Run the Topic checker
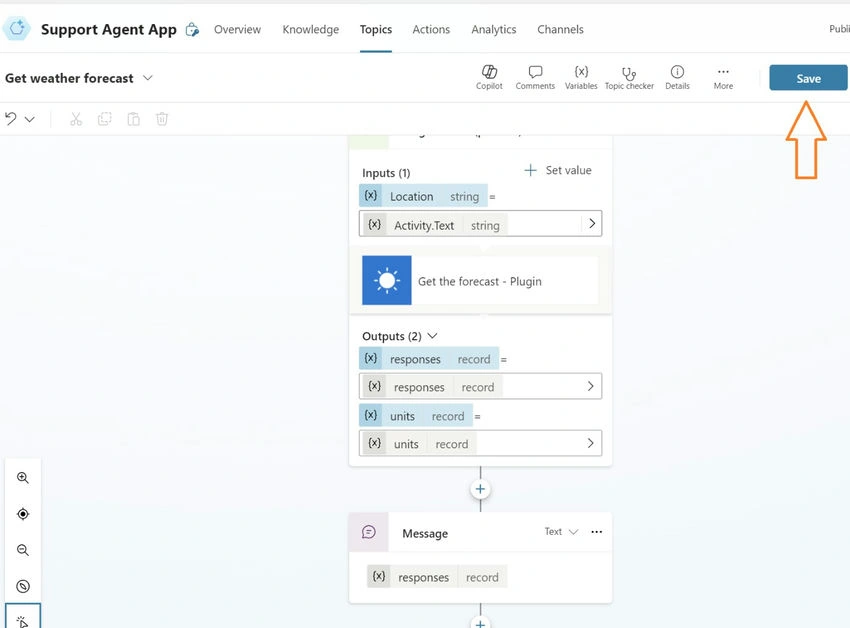850x628 pixels. pyautogui.click(x=629, y=78)
